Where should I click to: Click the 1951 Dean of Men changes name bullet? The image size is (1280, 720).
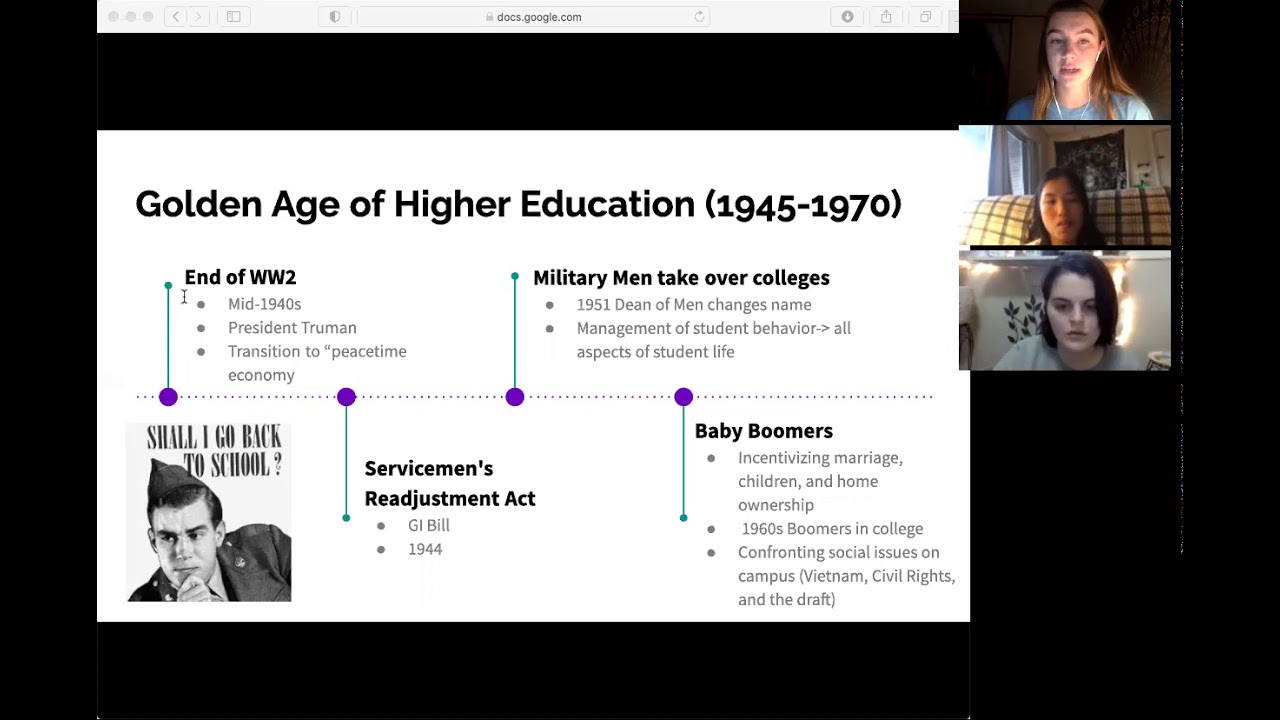coord(694,304)
